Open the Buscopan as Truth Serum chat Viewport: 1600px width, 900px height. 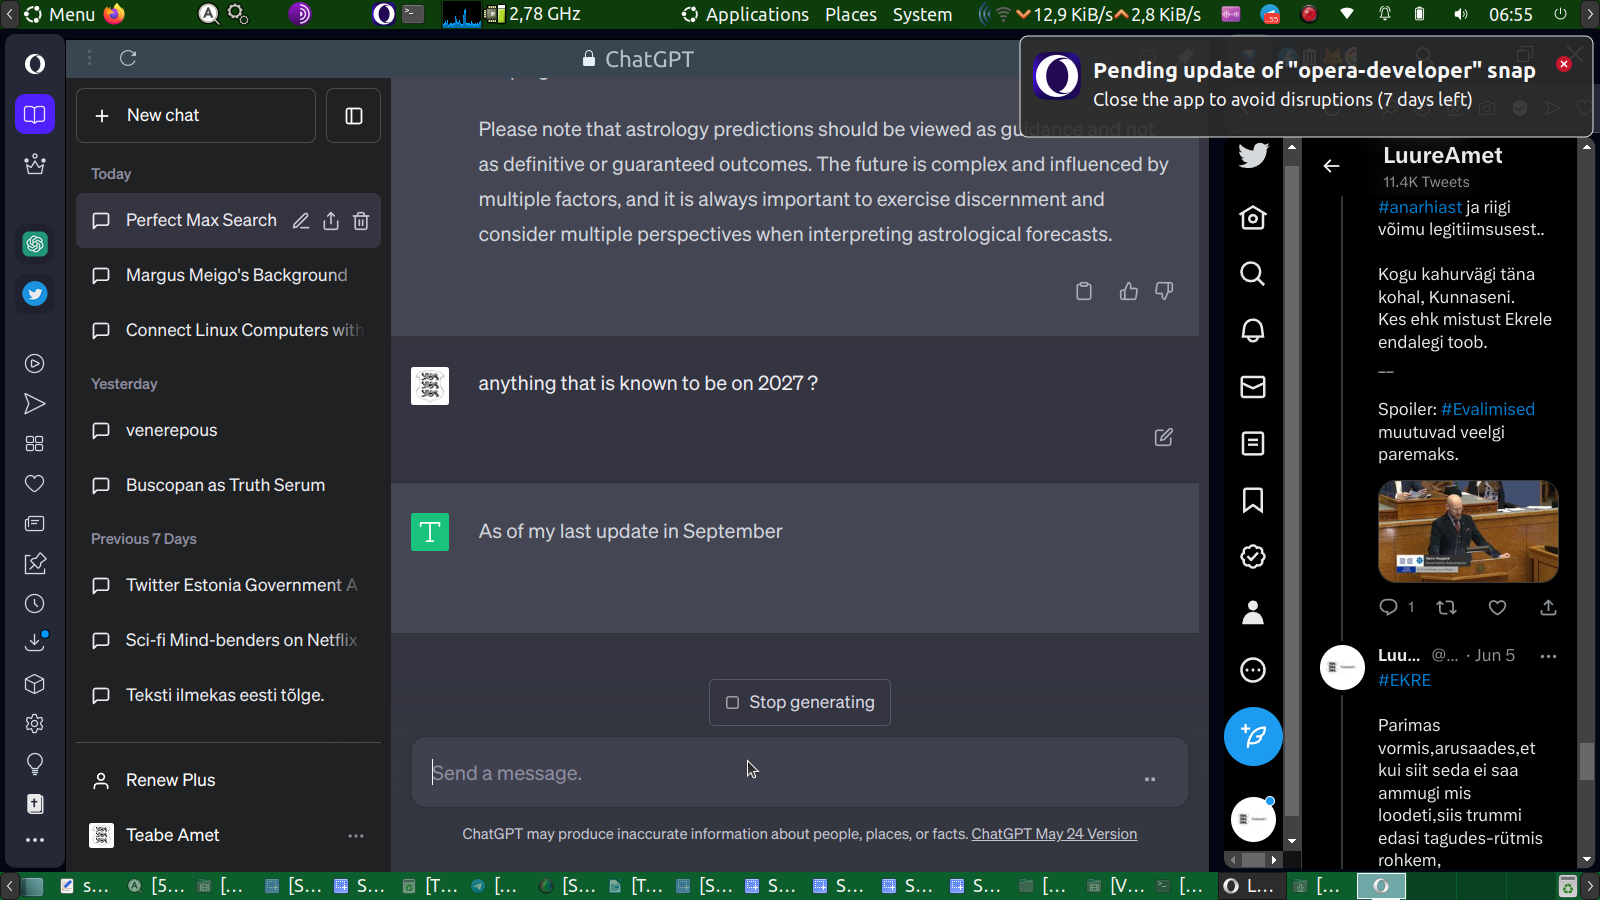pyautogui.click(x=228, y=485)
